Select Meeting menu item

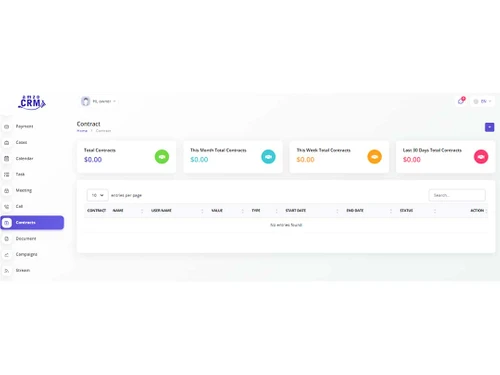click(x=24, y=190)
